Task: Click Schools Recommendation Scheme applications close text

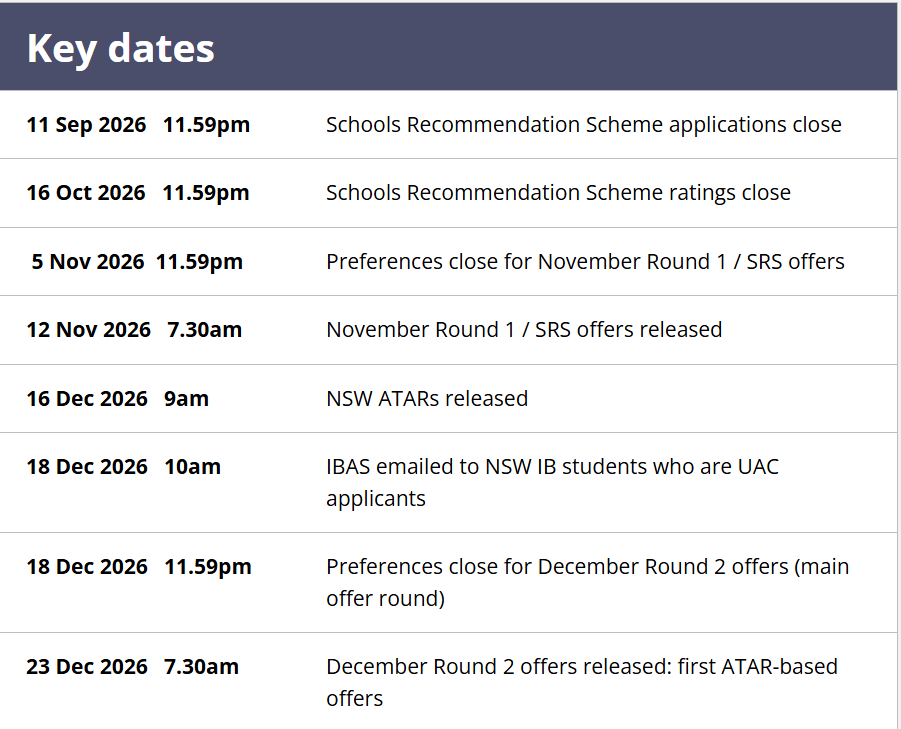Action: [584, 125]
